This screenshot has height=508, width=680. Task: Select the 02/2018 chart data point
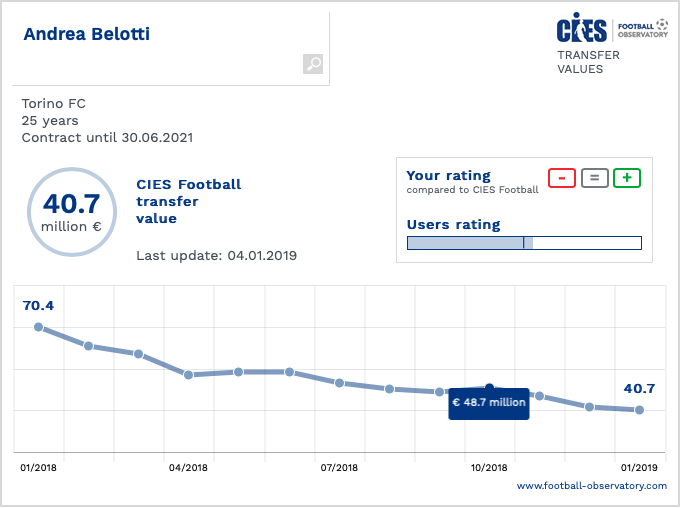88,346
